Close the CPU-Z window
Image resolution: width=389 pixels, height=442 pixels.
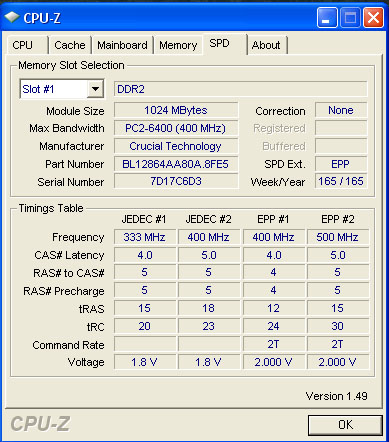373,18
